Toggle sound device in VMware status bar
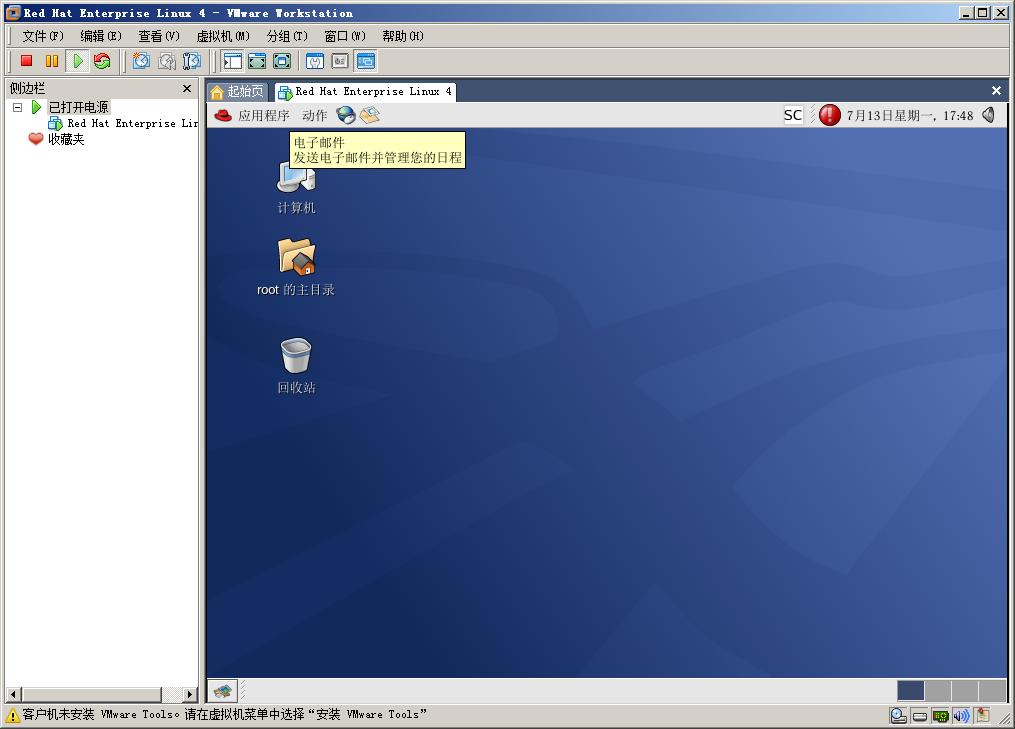Viewport: 1015px width, 729px height. [x=961, y=715]
